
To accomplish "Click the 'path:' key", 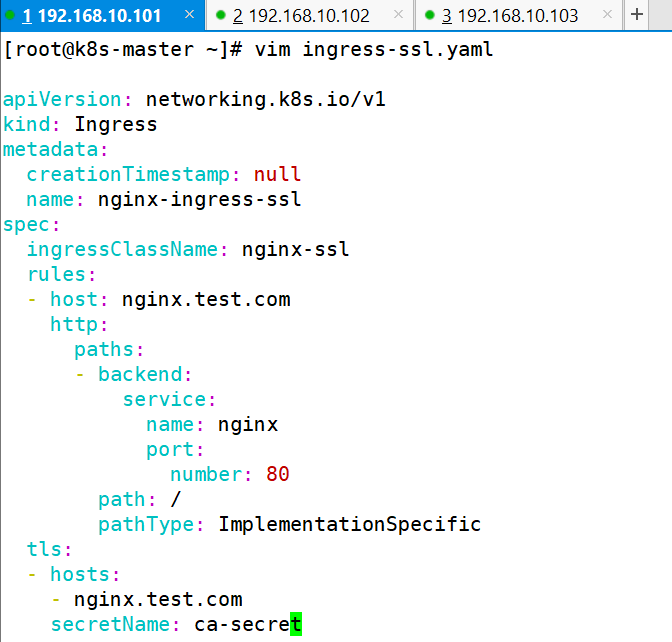I will (127, 499).
